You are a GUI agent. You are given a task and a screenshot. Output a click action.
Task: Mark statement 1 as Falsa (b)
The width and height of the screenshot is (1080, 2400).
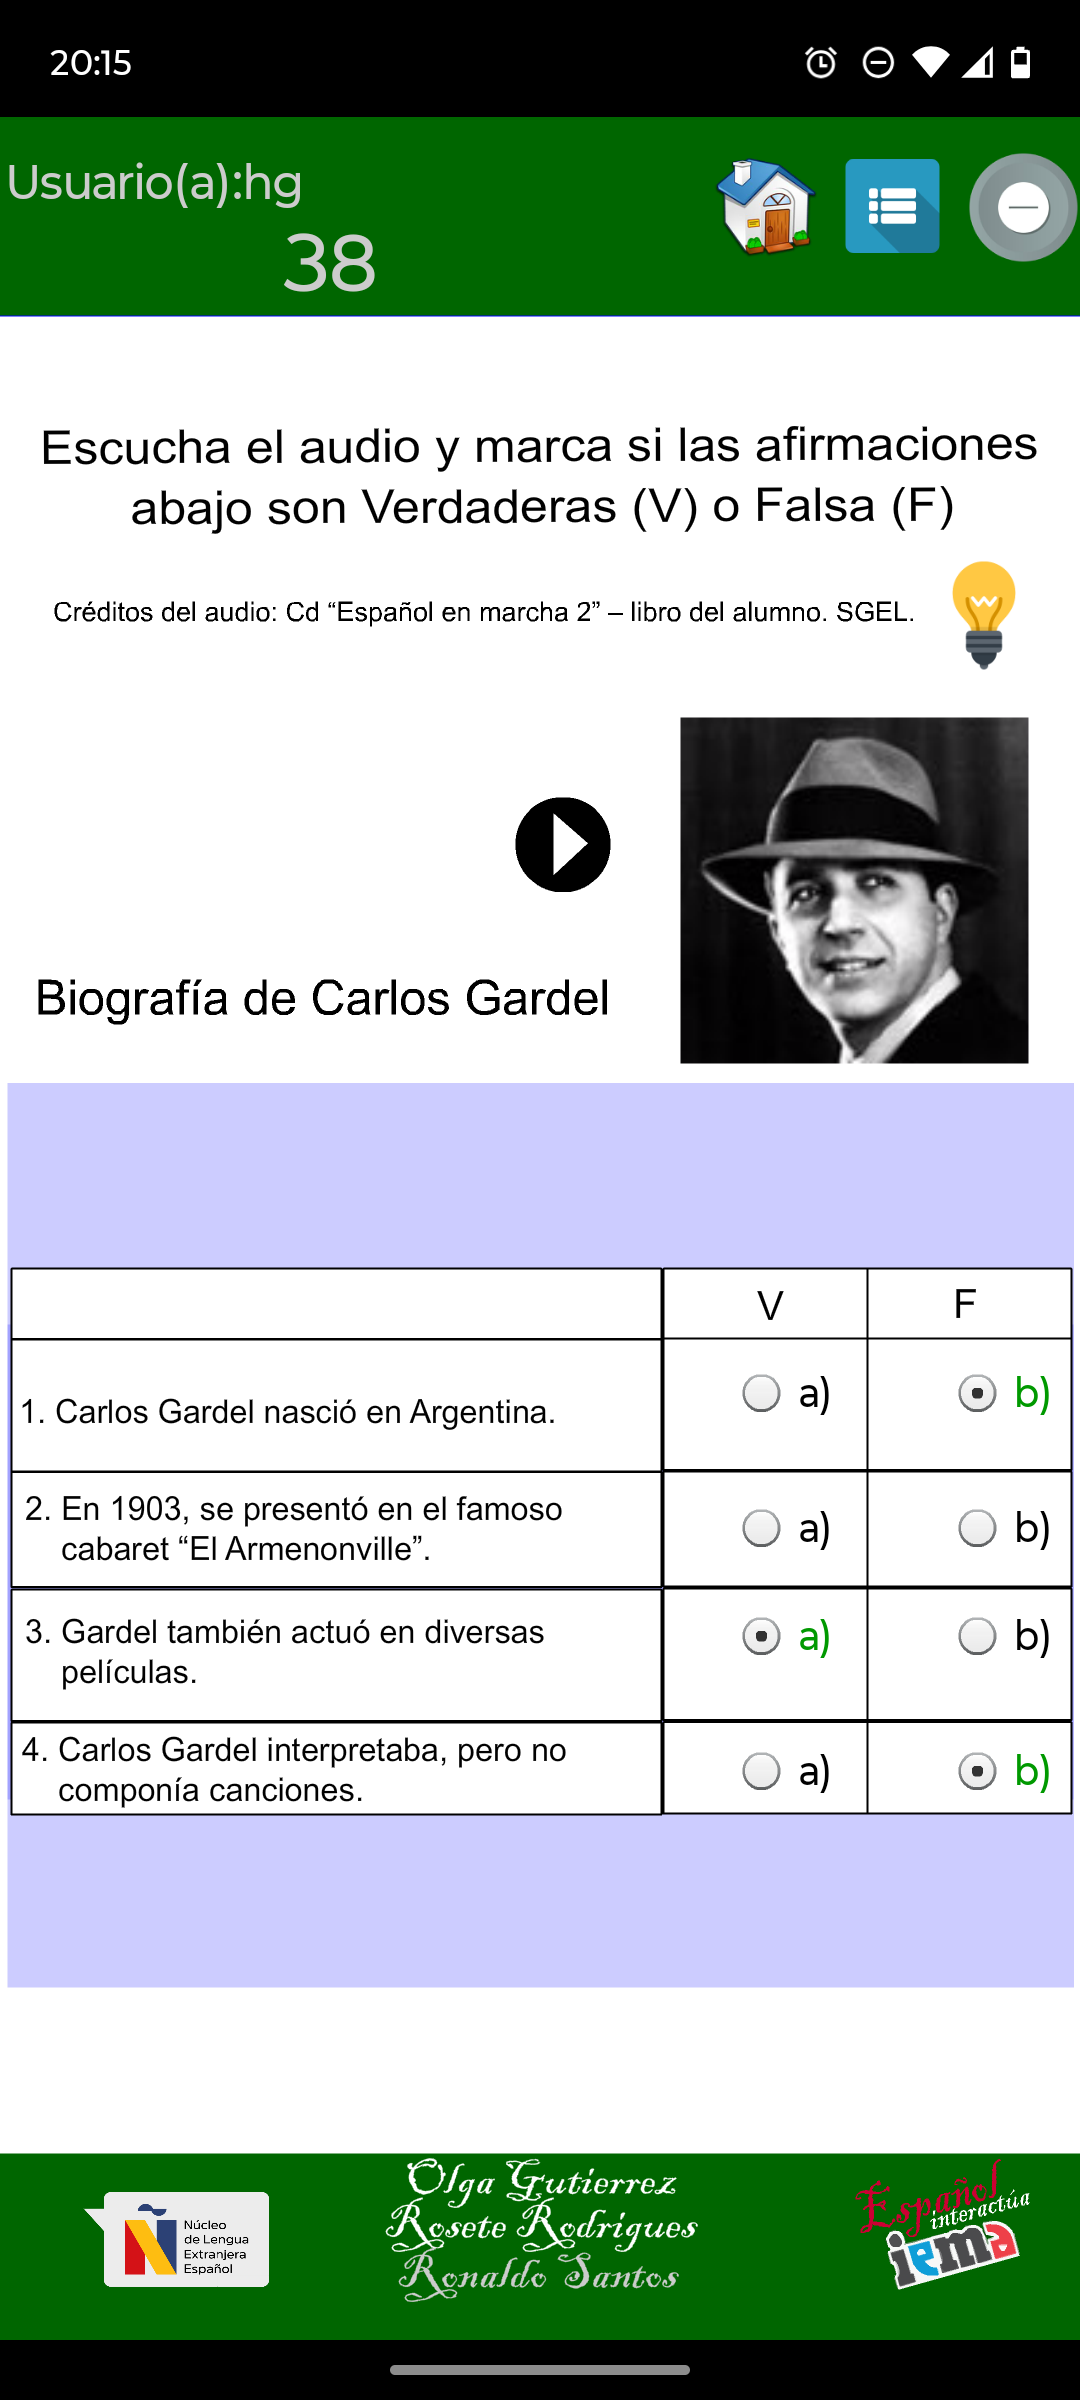977,1393
